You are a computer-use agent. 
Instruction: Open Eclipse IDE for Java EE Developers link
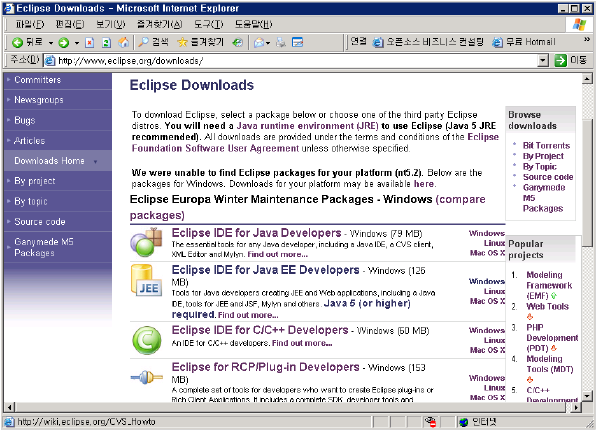(x=265, y=270)
